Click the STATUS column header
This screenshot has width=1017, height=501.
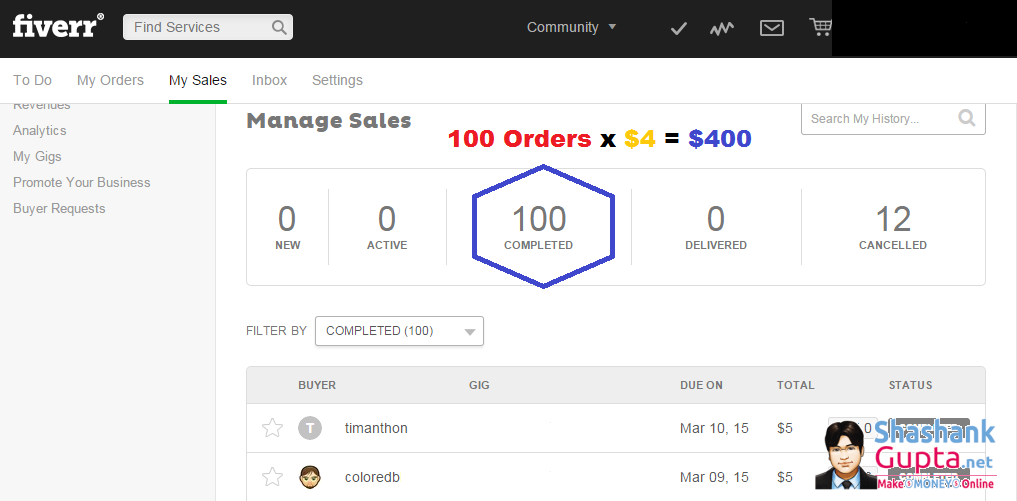click(x=911, y=385)
